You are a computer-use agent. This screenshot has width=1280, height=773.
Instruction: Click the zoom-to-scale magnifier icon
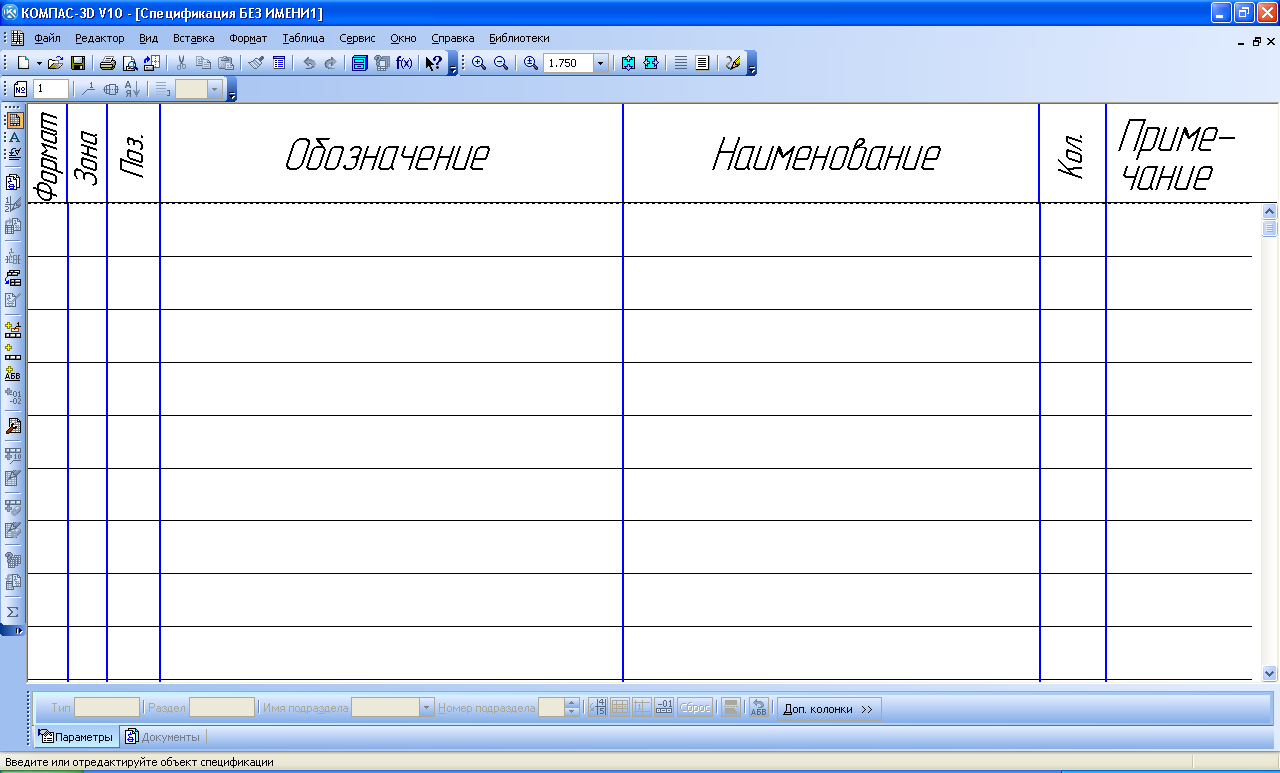click(x=531, y=63)
